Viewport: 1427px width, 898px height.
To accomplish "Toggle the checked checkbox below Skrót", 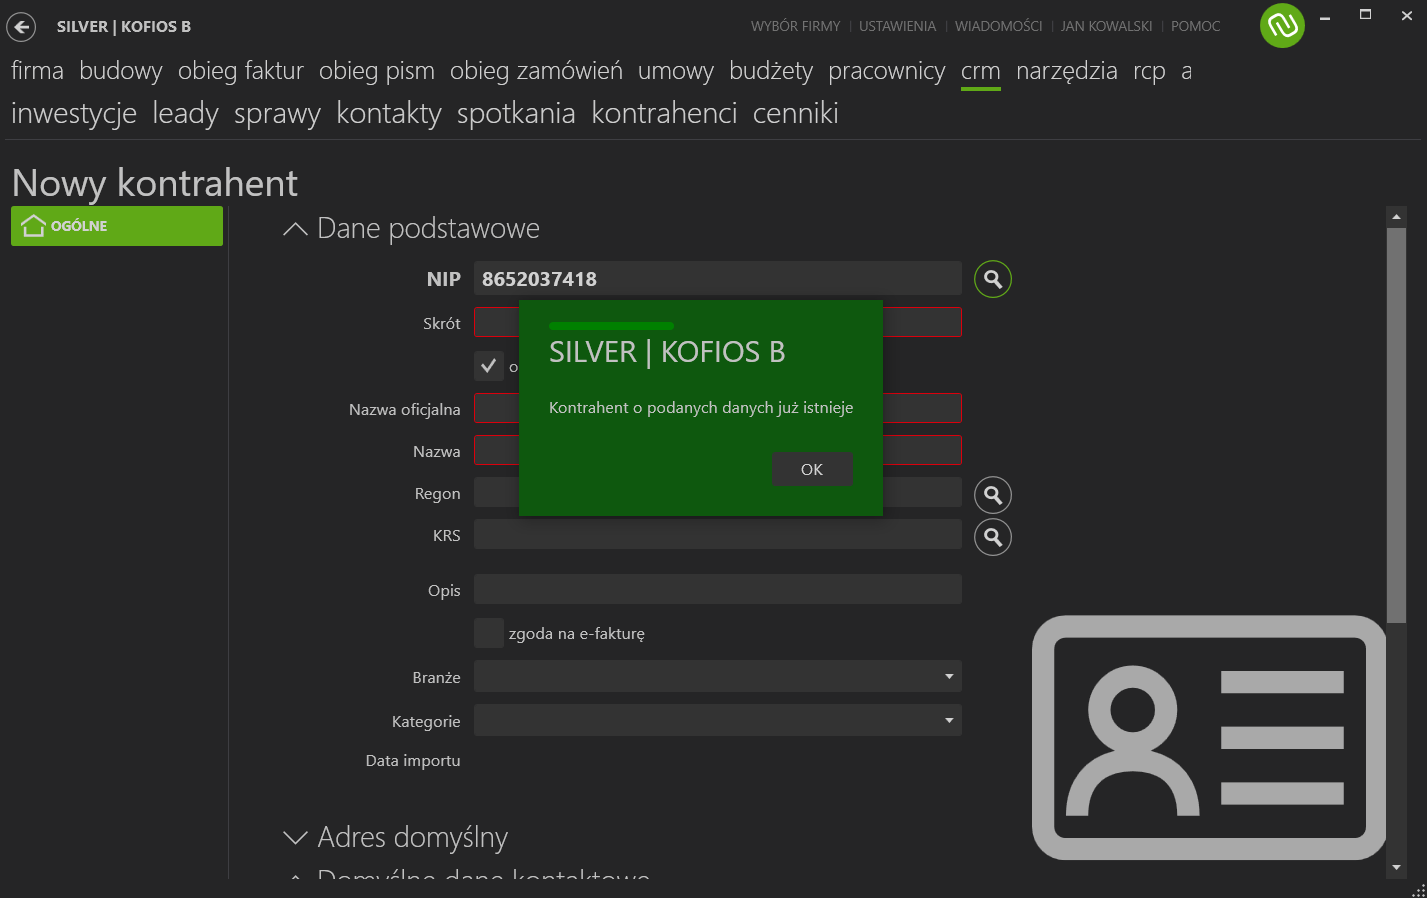I will (488, 366).
